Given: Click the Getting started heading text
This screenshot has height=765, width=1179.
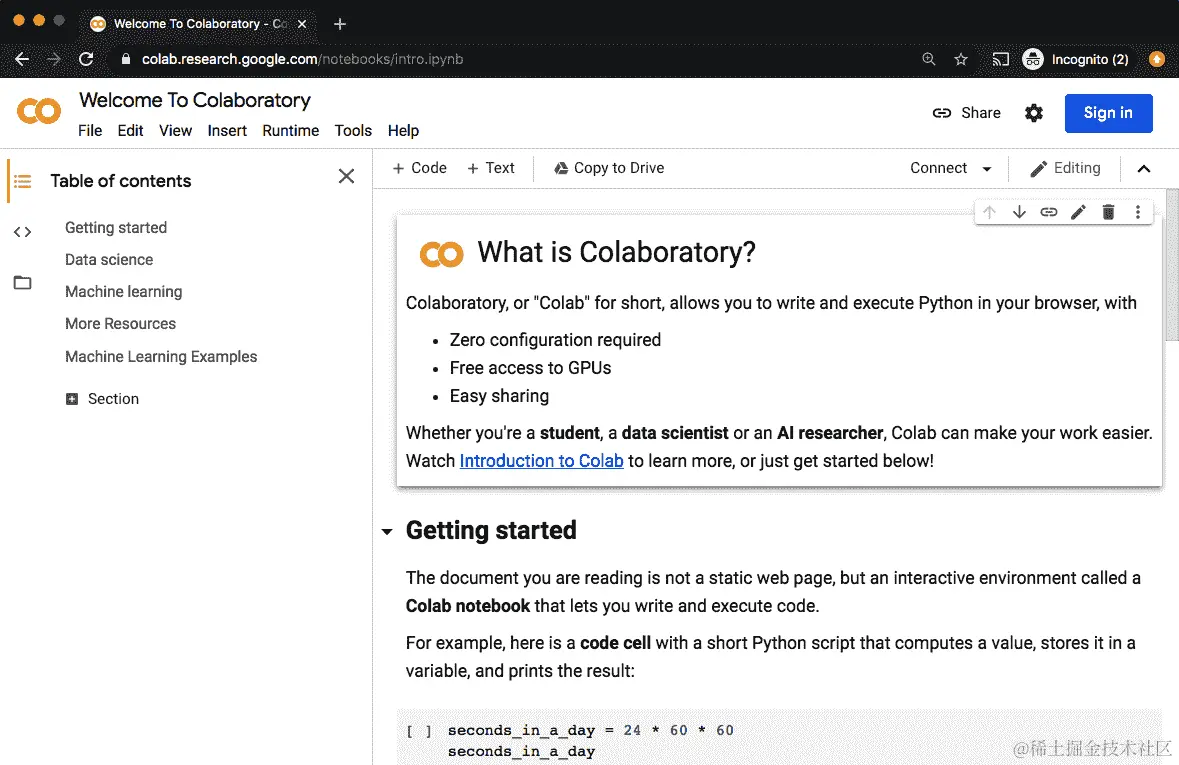Looking at the screenshot, I should pyautogui.click(x=491, y=530).
